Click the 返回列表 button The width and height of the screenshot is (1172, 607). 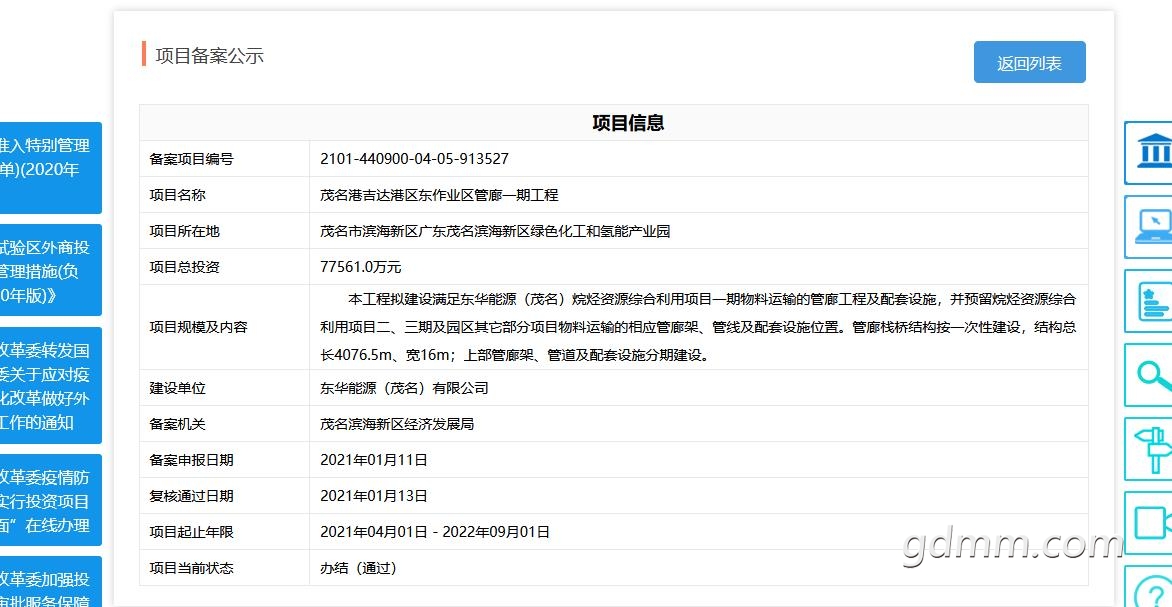[1029, 62]
